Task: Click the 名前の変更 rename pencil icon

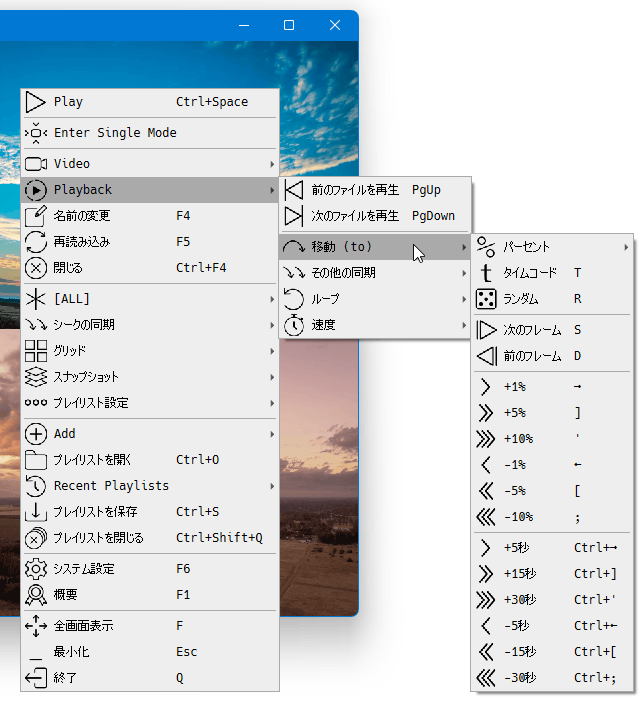Action: coord(35,216)
